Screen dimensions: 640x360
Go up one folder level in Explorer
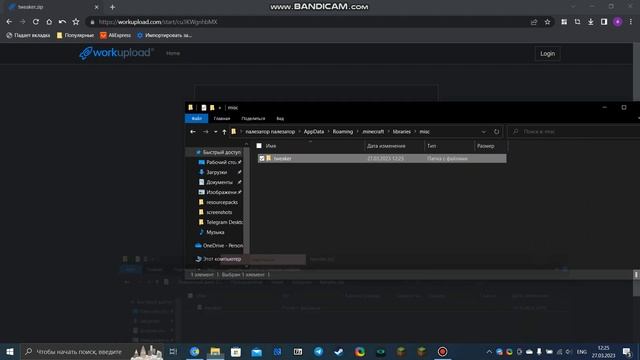click(x=224, y=132)
